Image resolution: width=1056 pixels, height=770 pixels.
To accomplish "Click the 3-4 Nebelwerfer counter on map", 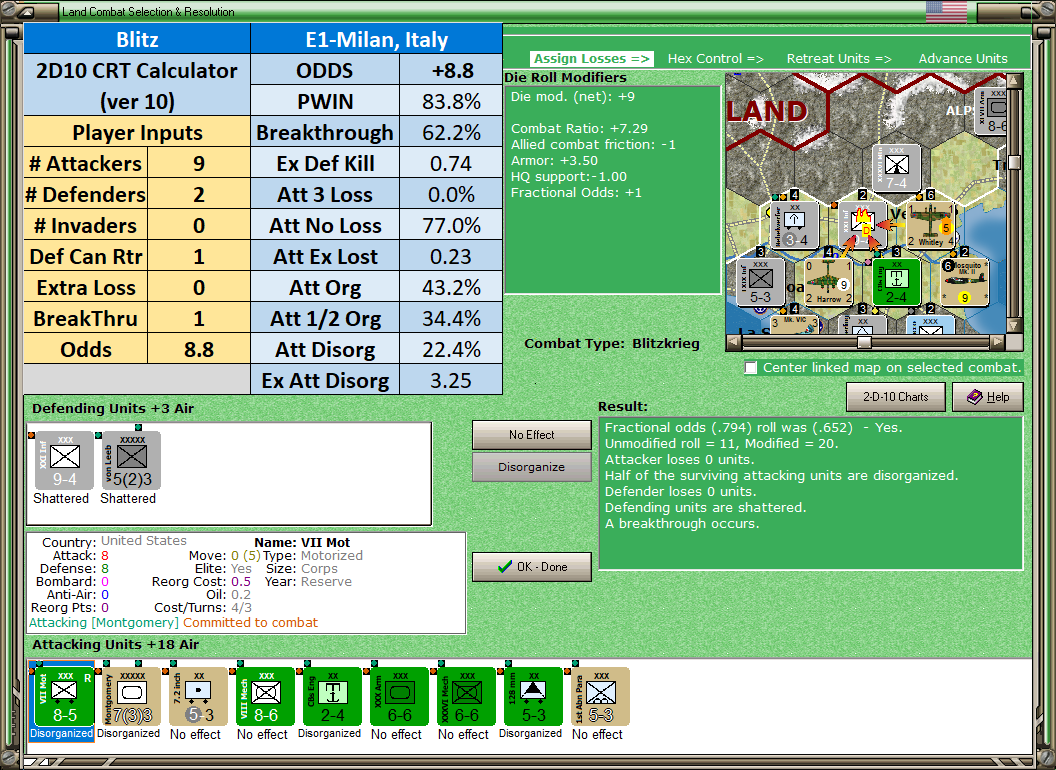I will pyautogui.click(x=795, y=224).
